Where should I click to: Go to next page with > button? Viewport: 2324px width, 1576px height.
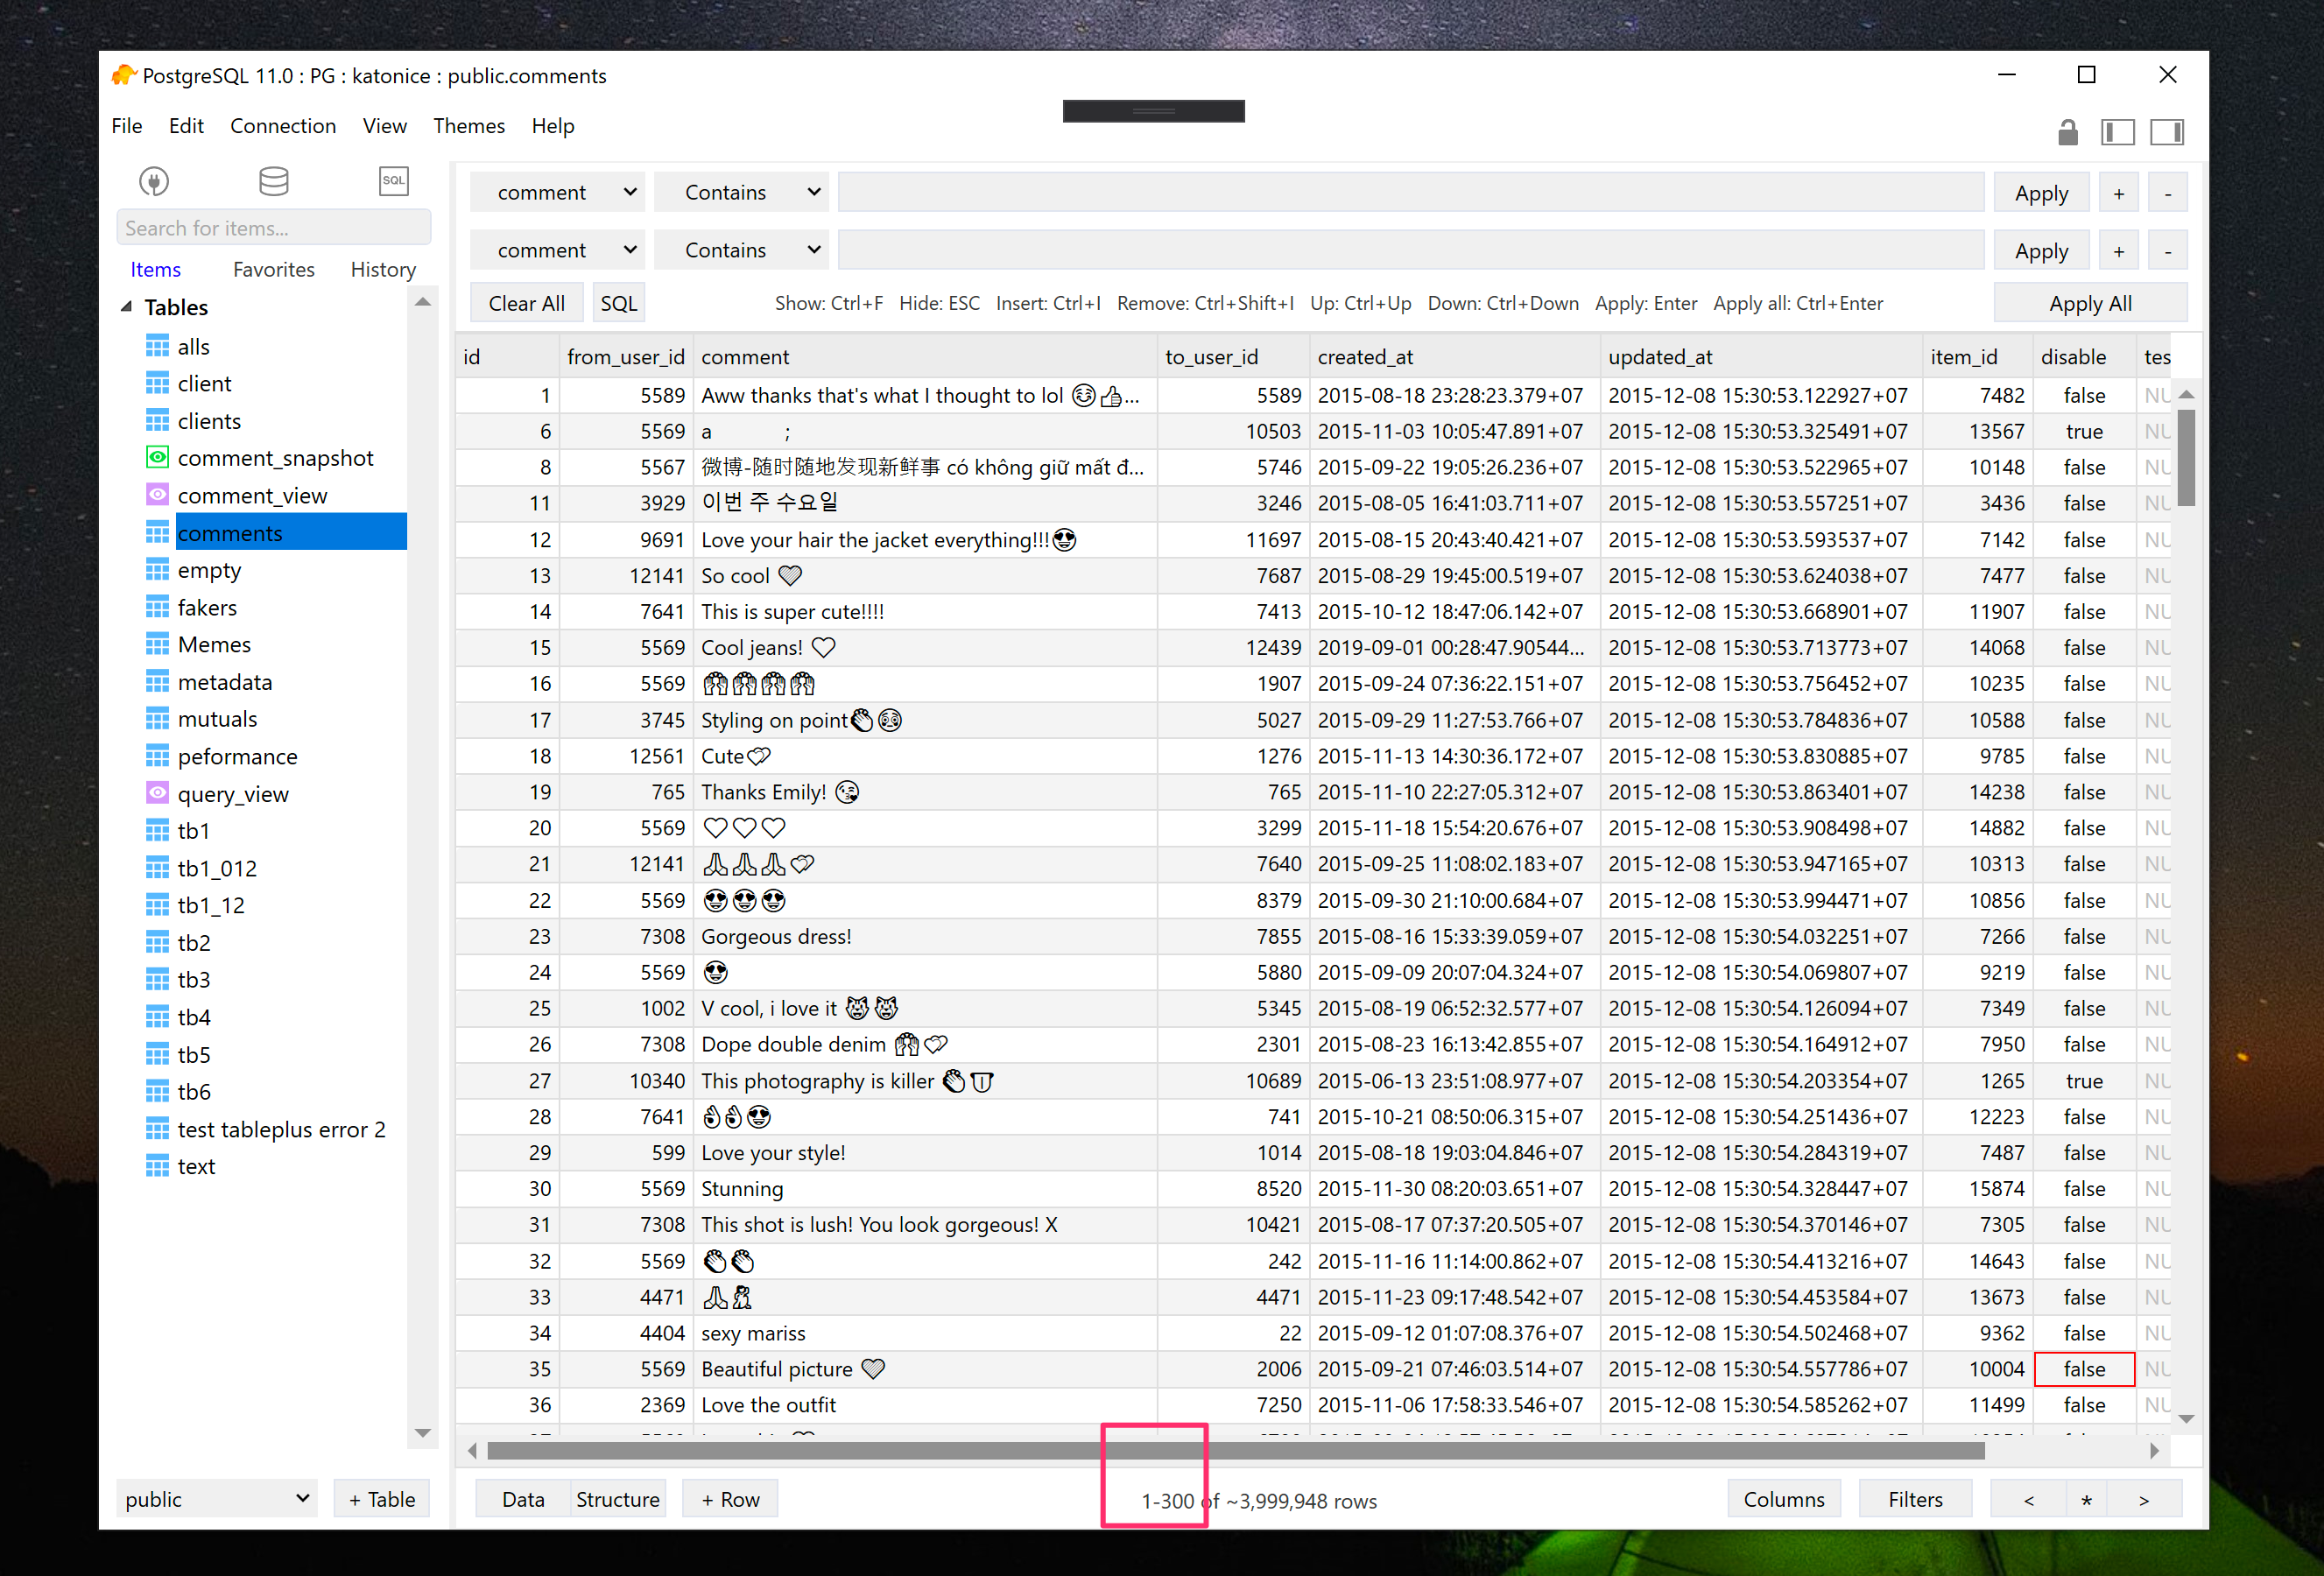tap(2144, 1498)
